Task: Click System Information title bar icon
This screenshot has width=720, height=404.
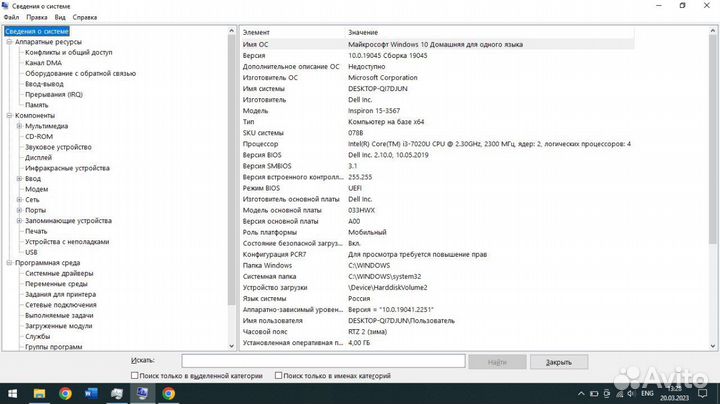Action: (5, 6)
